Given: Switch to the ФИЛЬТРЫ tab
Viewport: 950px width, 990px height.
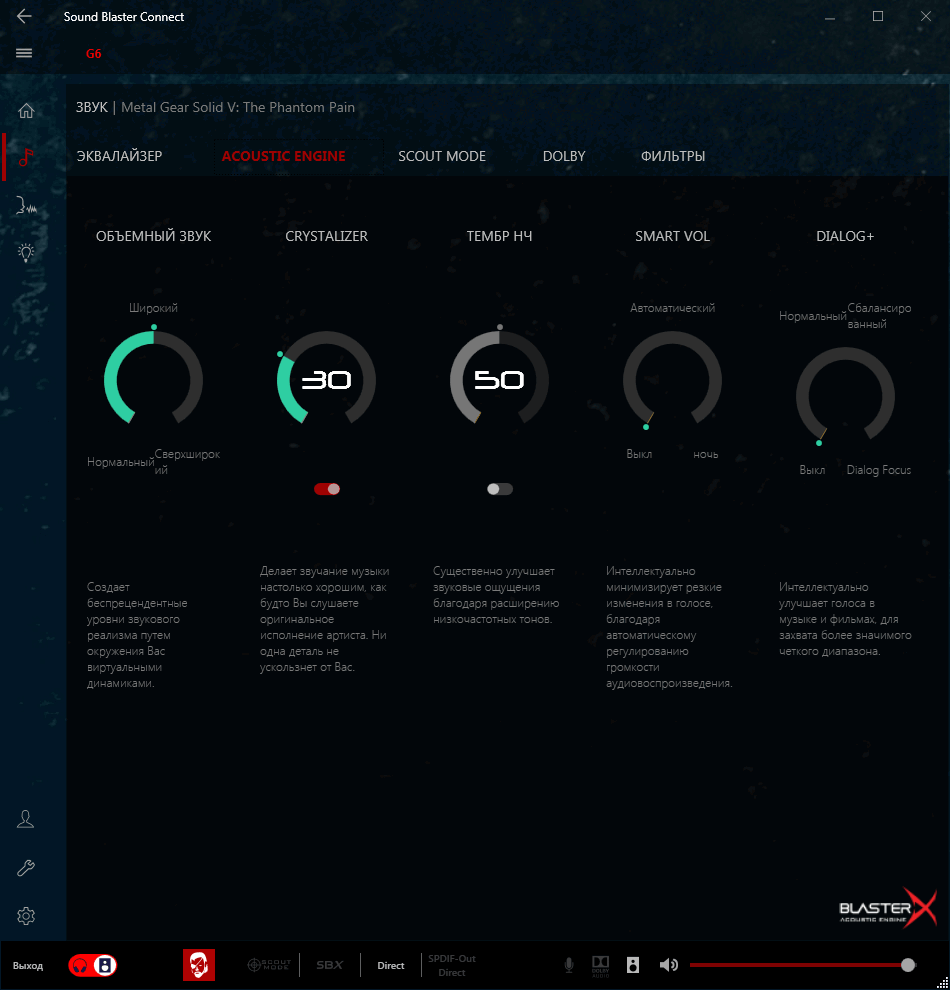Looking at the screenshot, I should (673, 156).
